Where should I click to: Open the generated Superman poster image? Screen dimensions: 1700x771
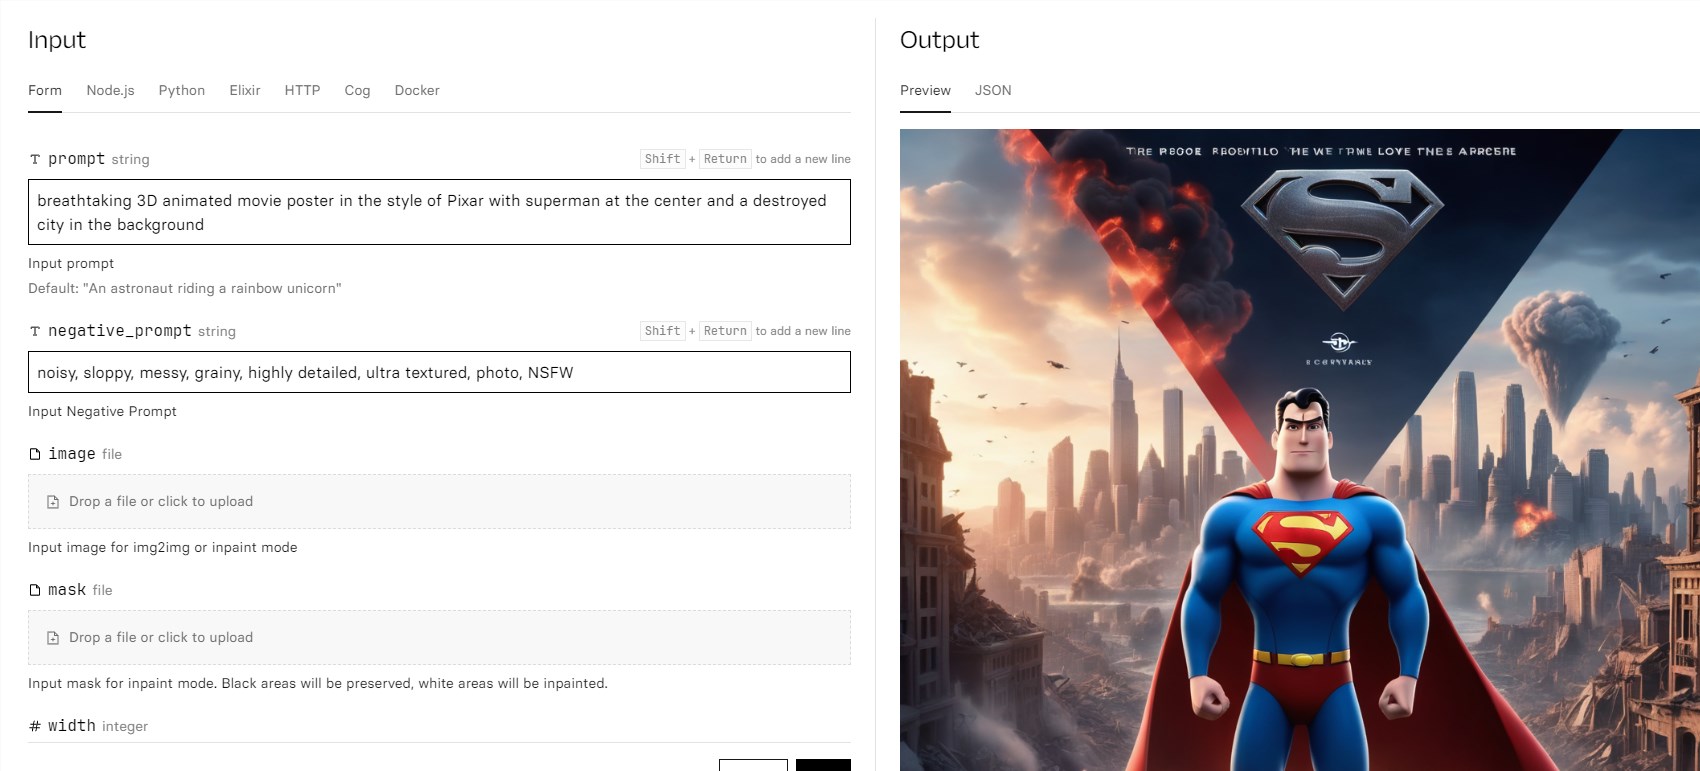click(1299, 450)
